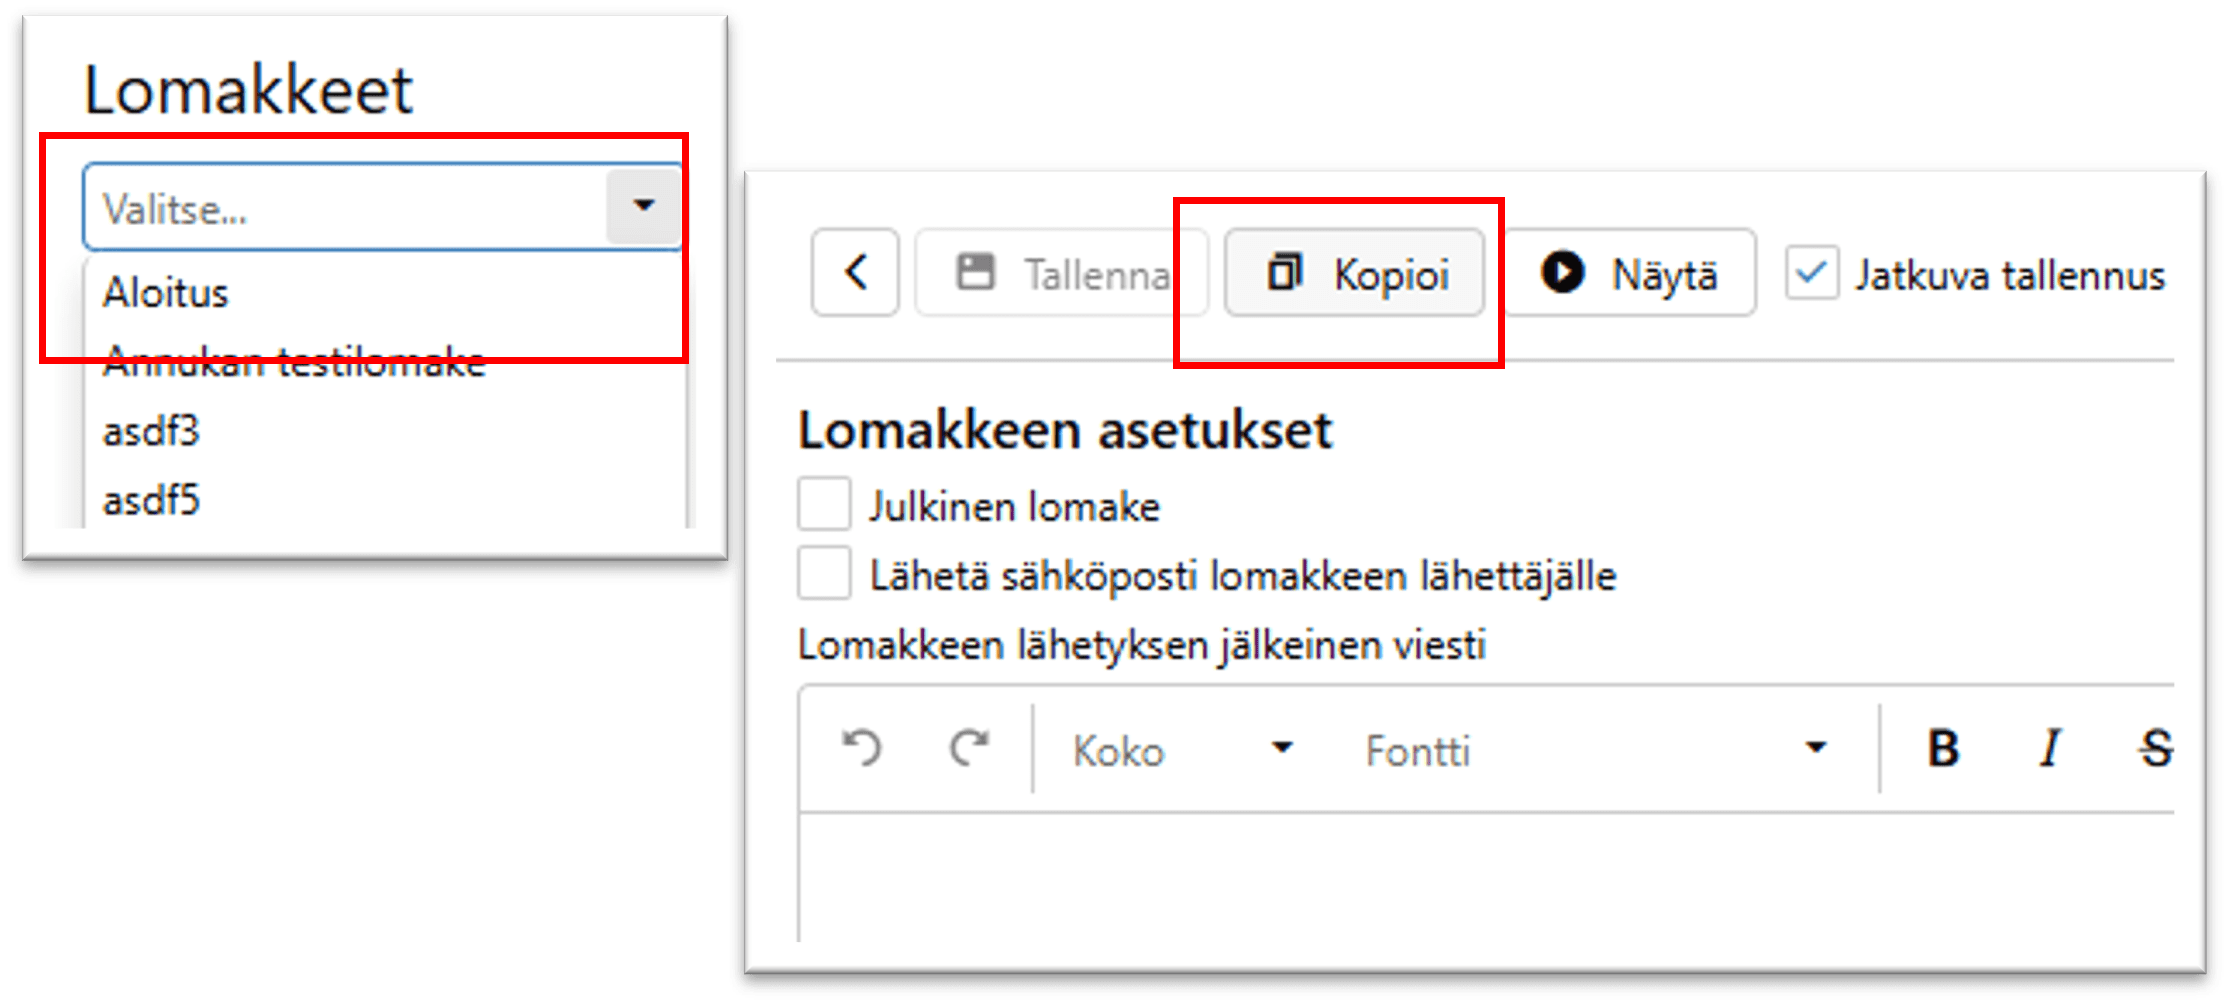The height and width of the screenshot is (1003, 2228).
Task: Choose asdf5 in the form list
Action: [152, 500]
